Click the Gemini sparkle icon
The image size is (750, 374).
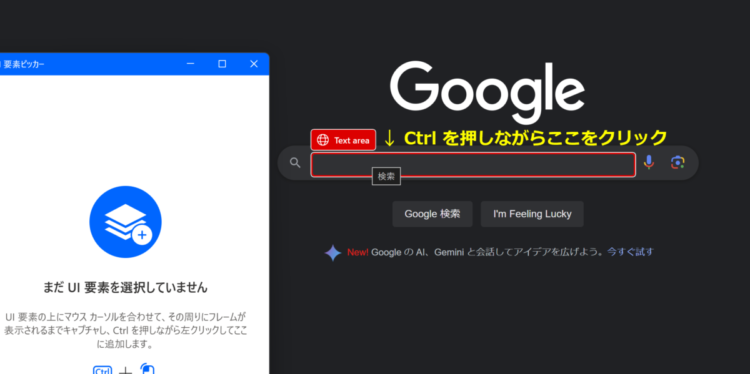point(333,253)
